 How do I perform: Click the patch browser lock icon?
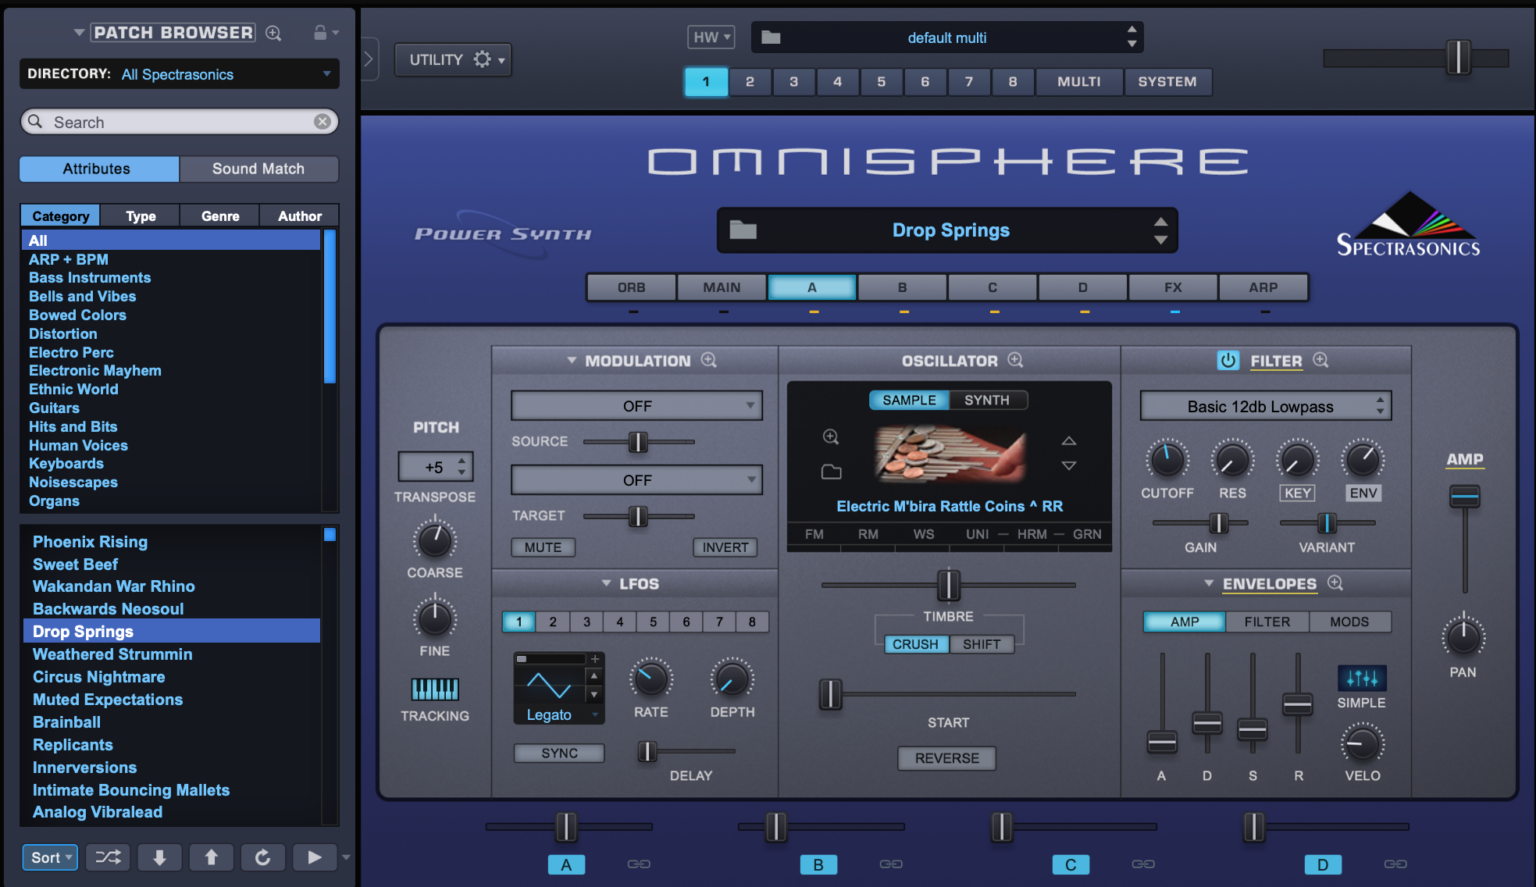click(x=320, y=33)
